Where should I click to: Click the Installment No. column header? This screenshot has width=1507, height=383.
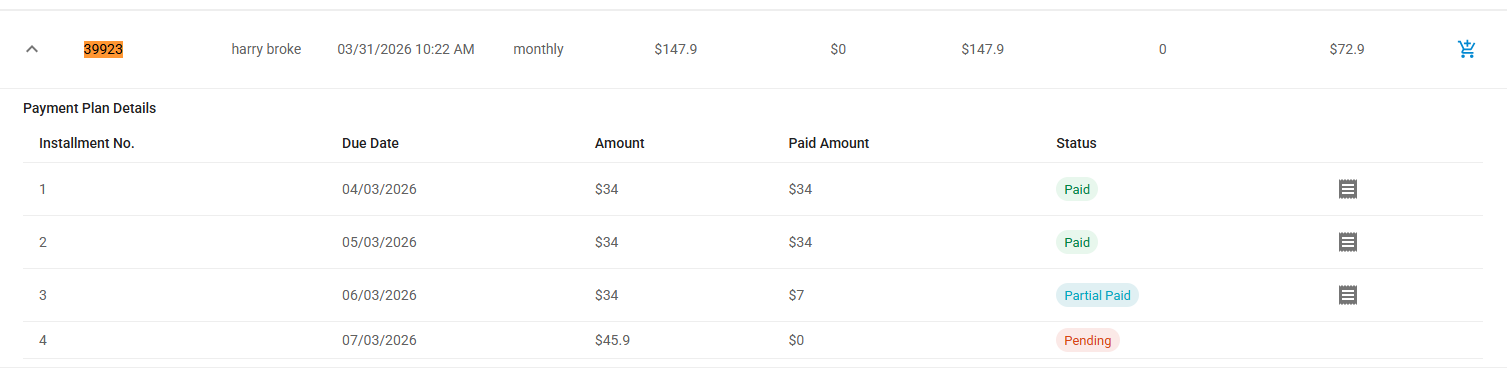87,143
